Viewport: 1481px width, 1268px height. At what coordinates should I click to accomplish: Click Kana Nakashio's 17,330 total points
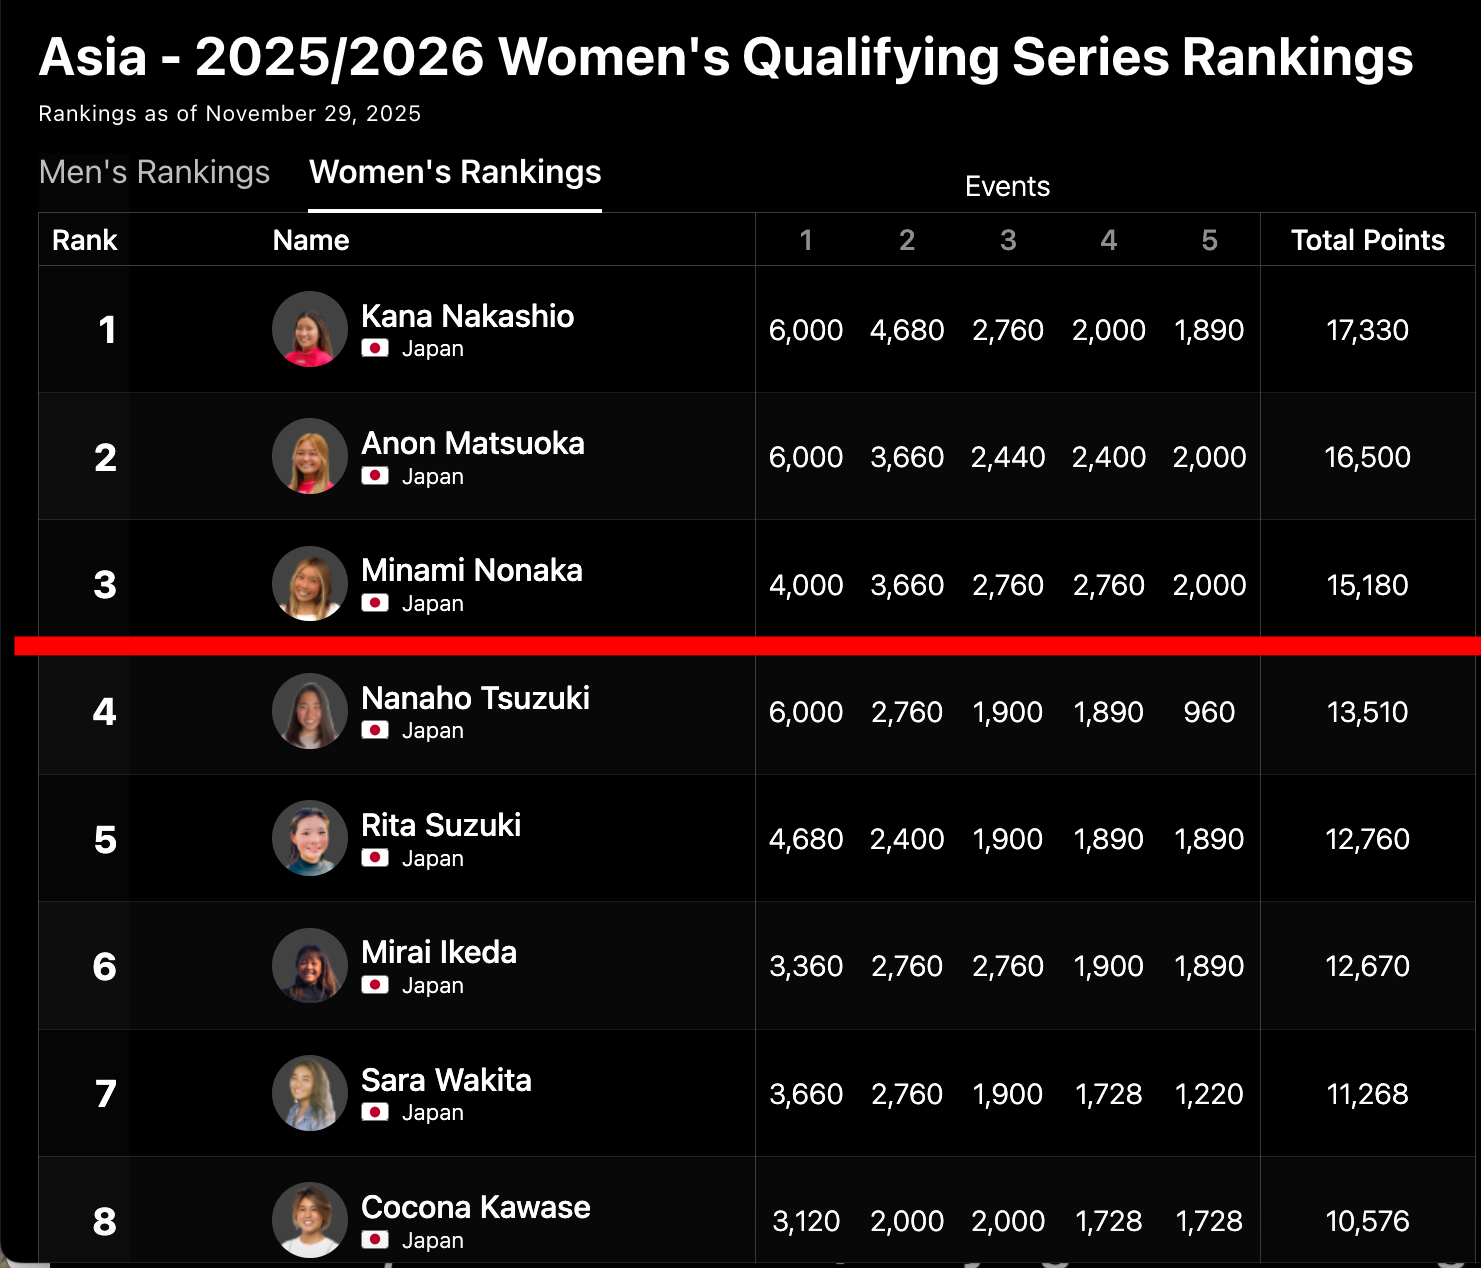[x=1367, y=330]
